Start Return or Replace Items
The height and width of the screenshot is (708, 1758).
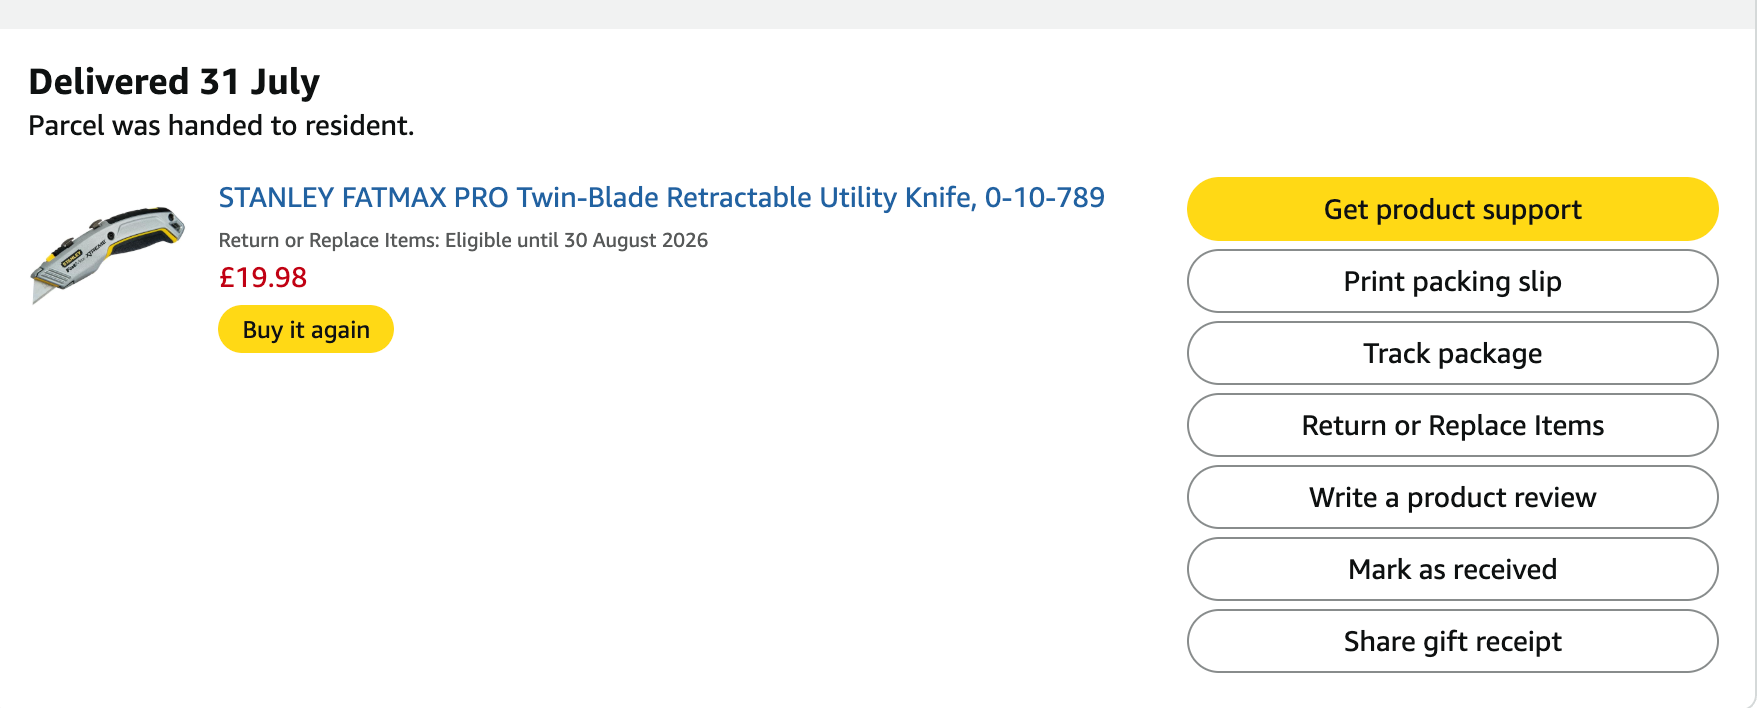coord(1452,425)
